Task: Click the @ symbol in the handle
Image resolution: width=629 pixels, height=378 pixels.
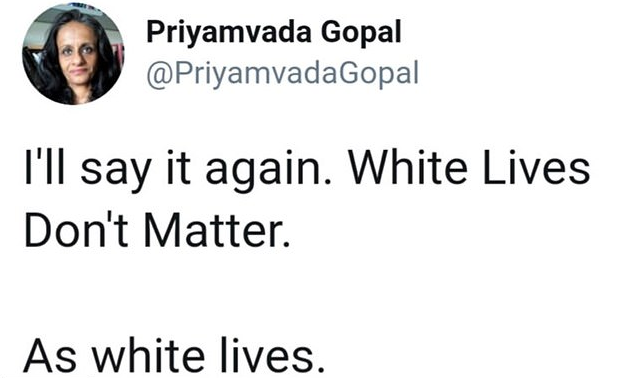Action: pyautogui.click(x=157, y=75)
